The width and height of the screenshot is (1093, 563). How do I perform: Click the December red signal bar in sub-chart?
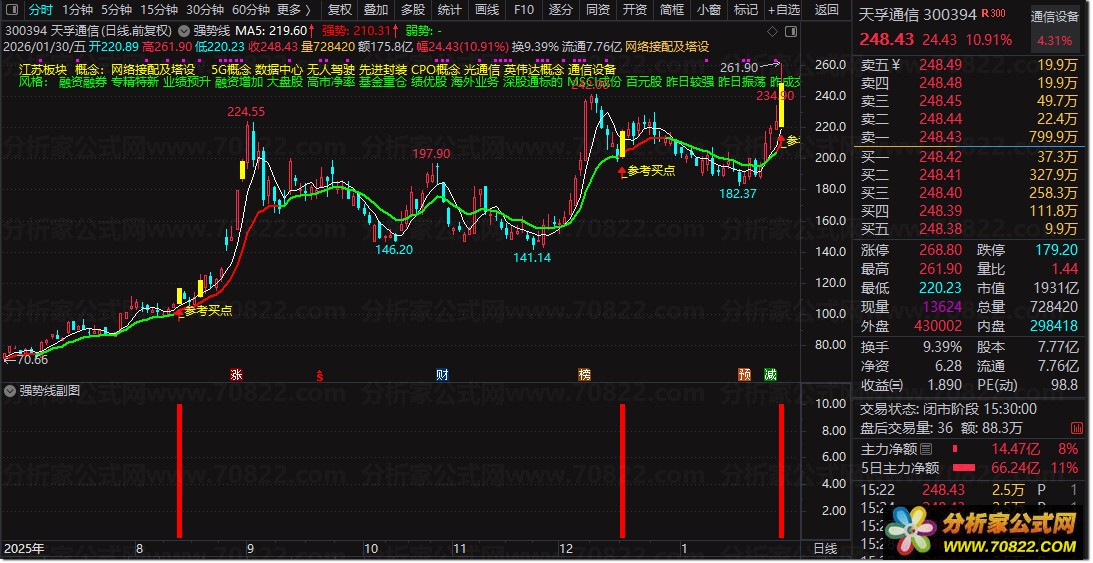622,471
